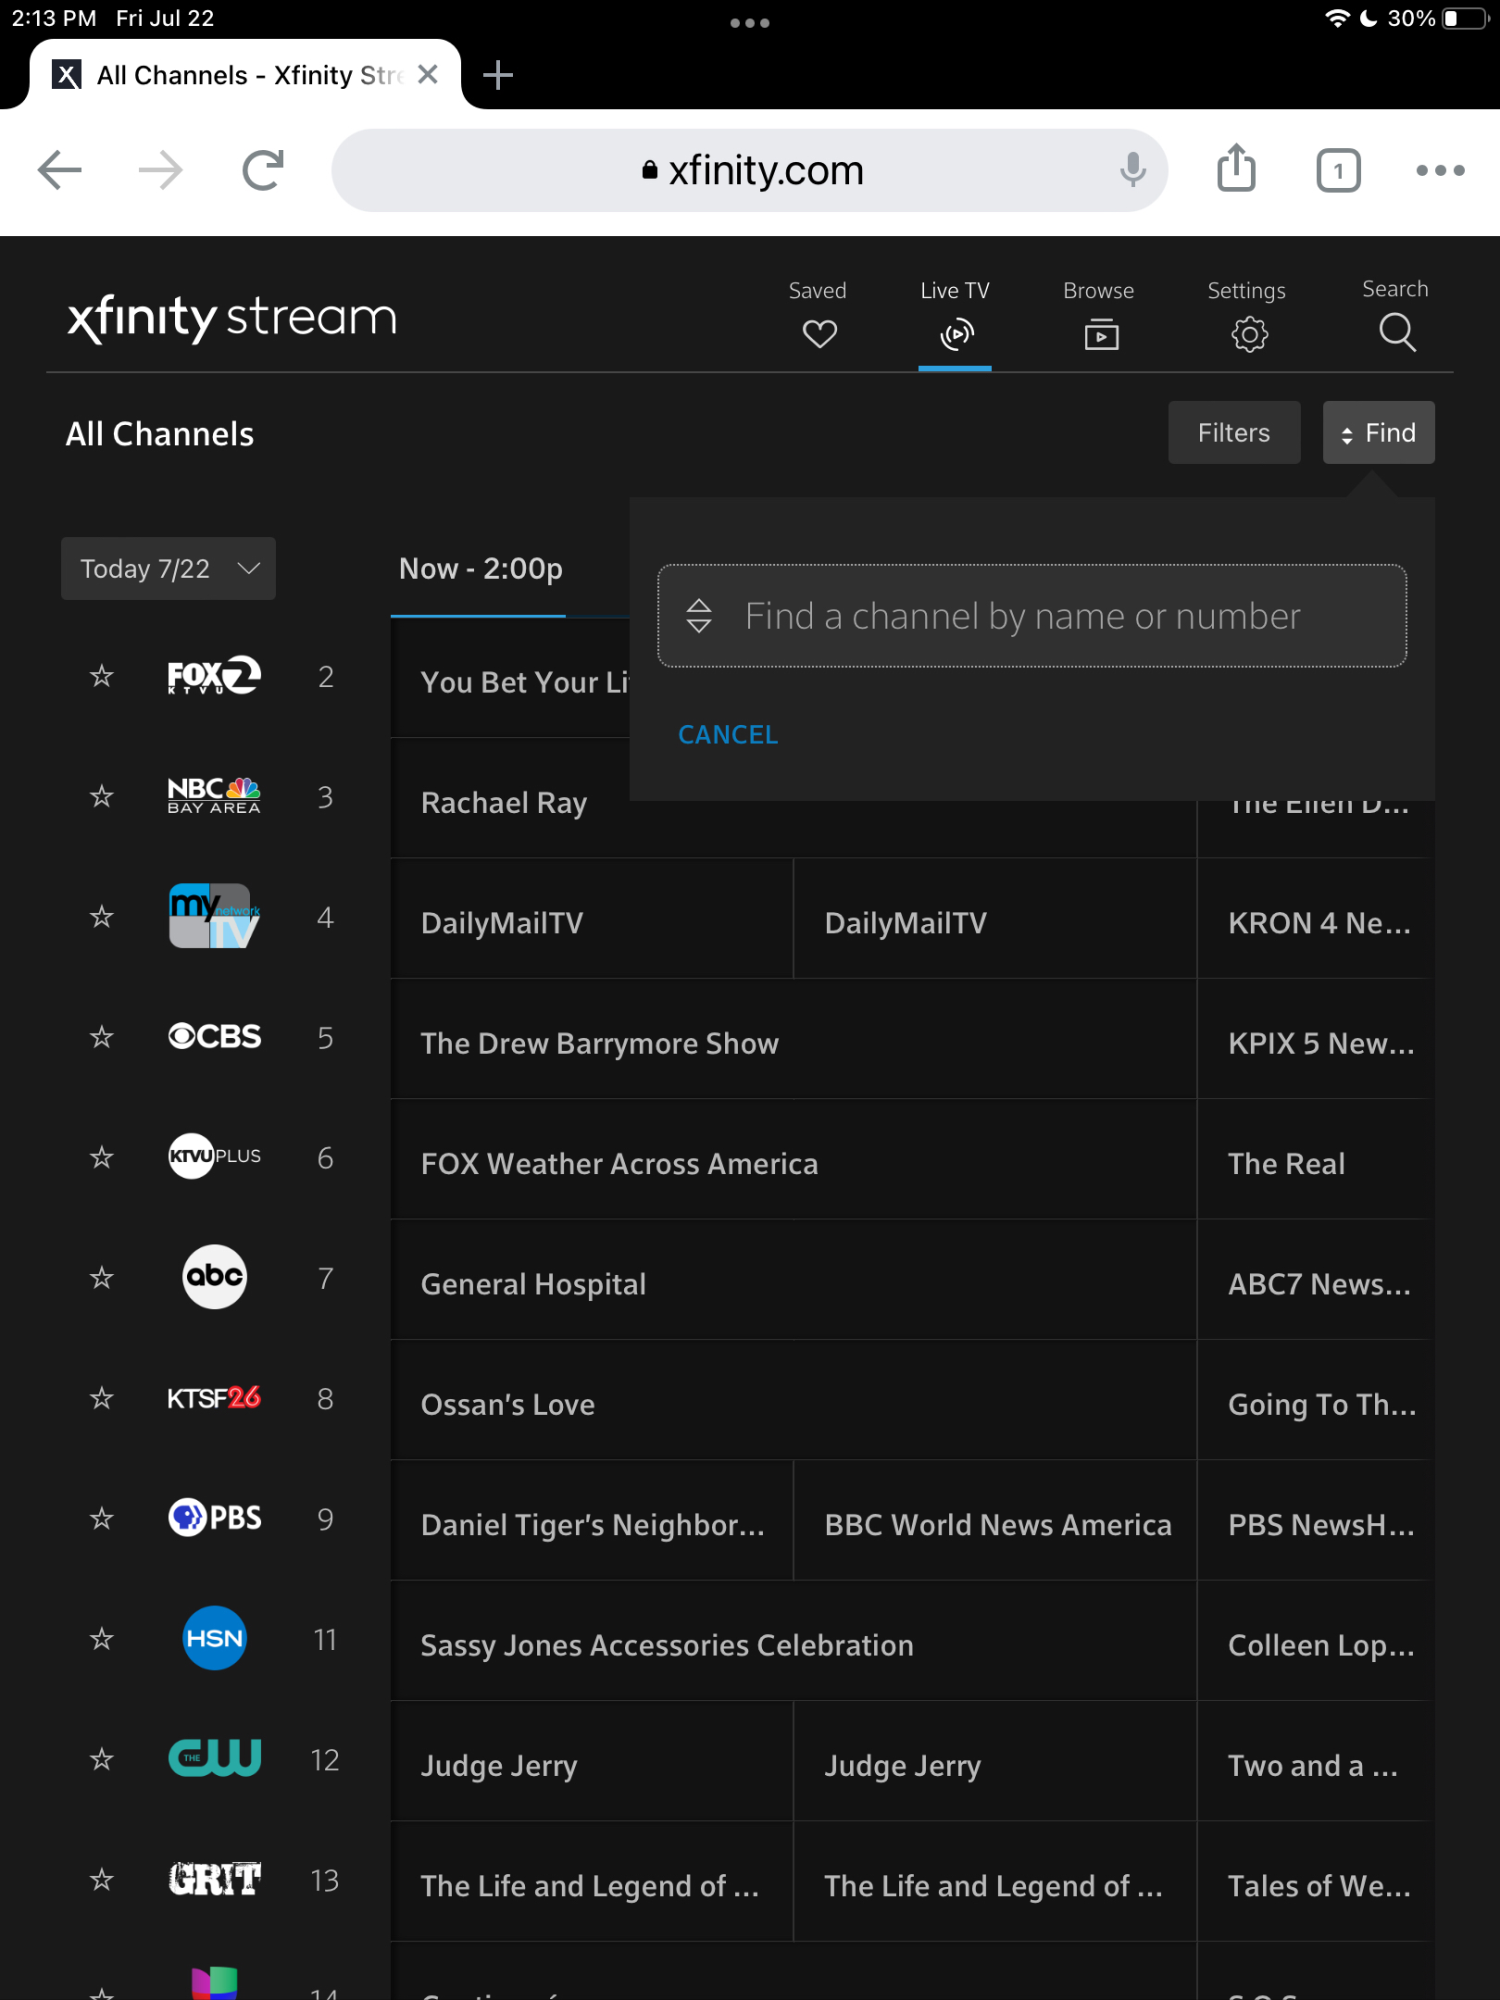Favorite the NBC Bay Area star

pyautogui.click(x=101, y=797)
